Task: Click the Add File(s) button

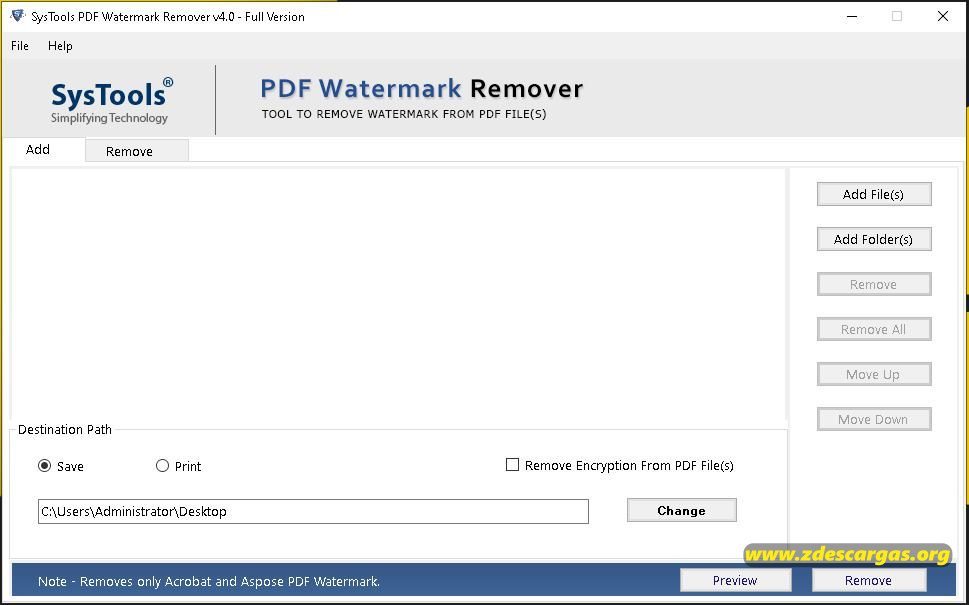Action: 874,194
